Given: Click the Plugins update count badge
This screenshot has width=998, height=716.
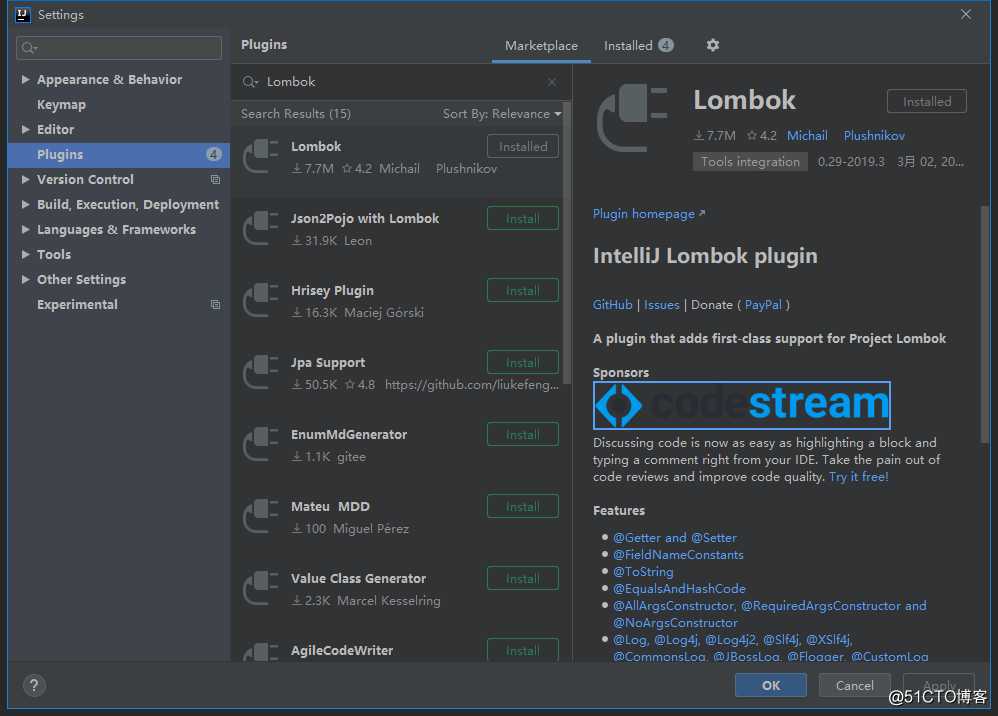Looking at the screenshot, I should click(214, 155).
